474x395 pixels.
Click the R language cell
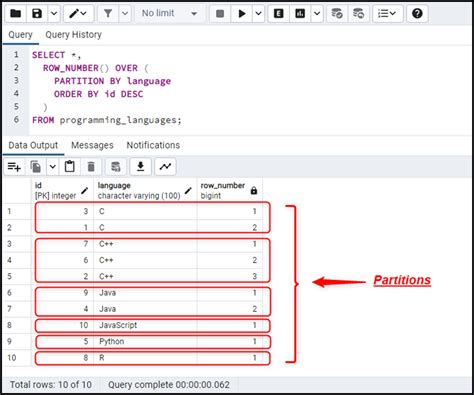tap(145, 358)
